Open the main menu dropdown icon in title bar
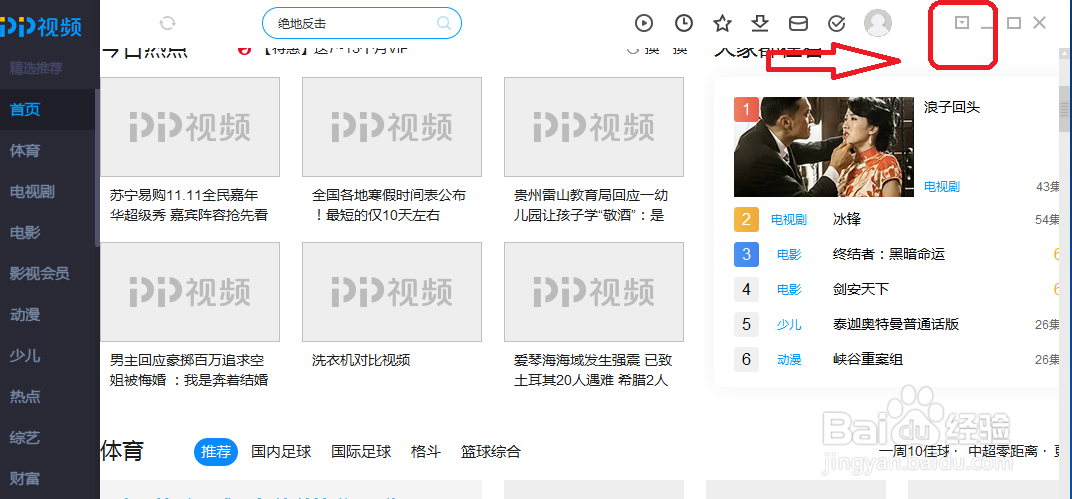Viewport: 1072px width, 499px height. coord(962,23)
